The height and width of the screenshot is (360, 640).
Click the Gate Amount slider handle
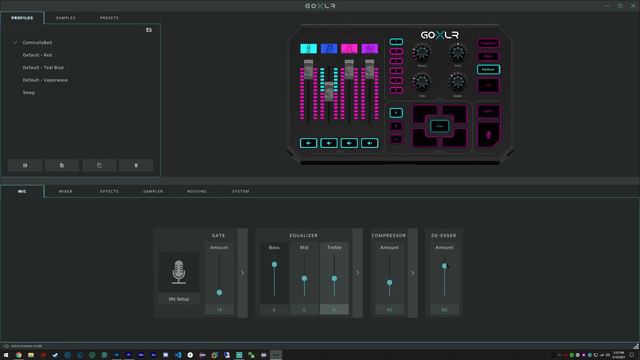219,293
